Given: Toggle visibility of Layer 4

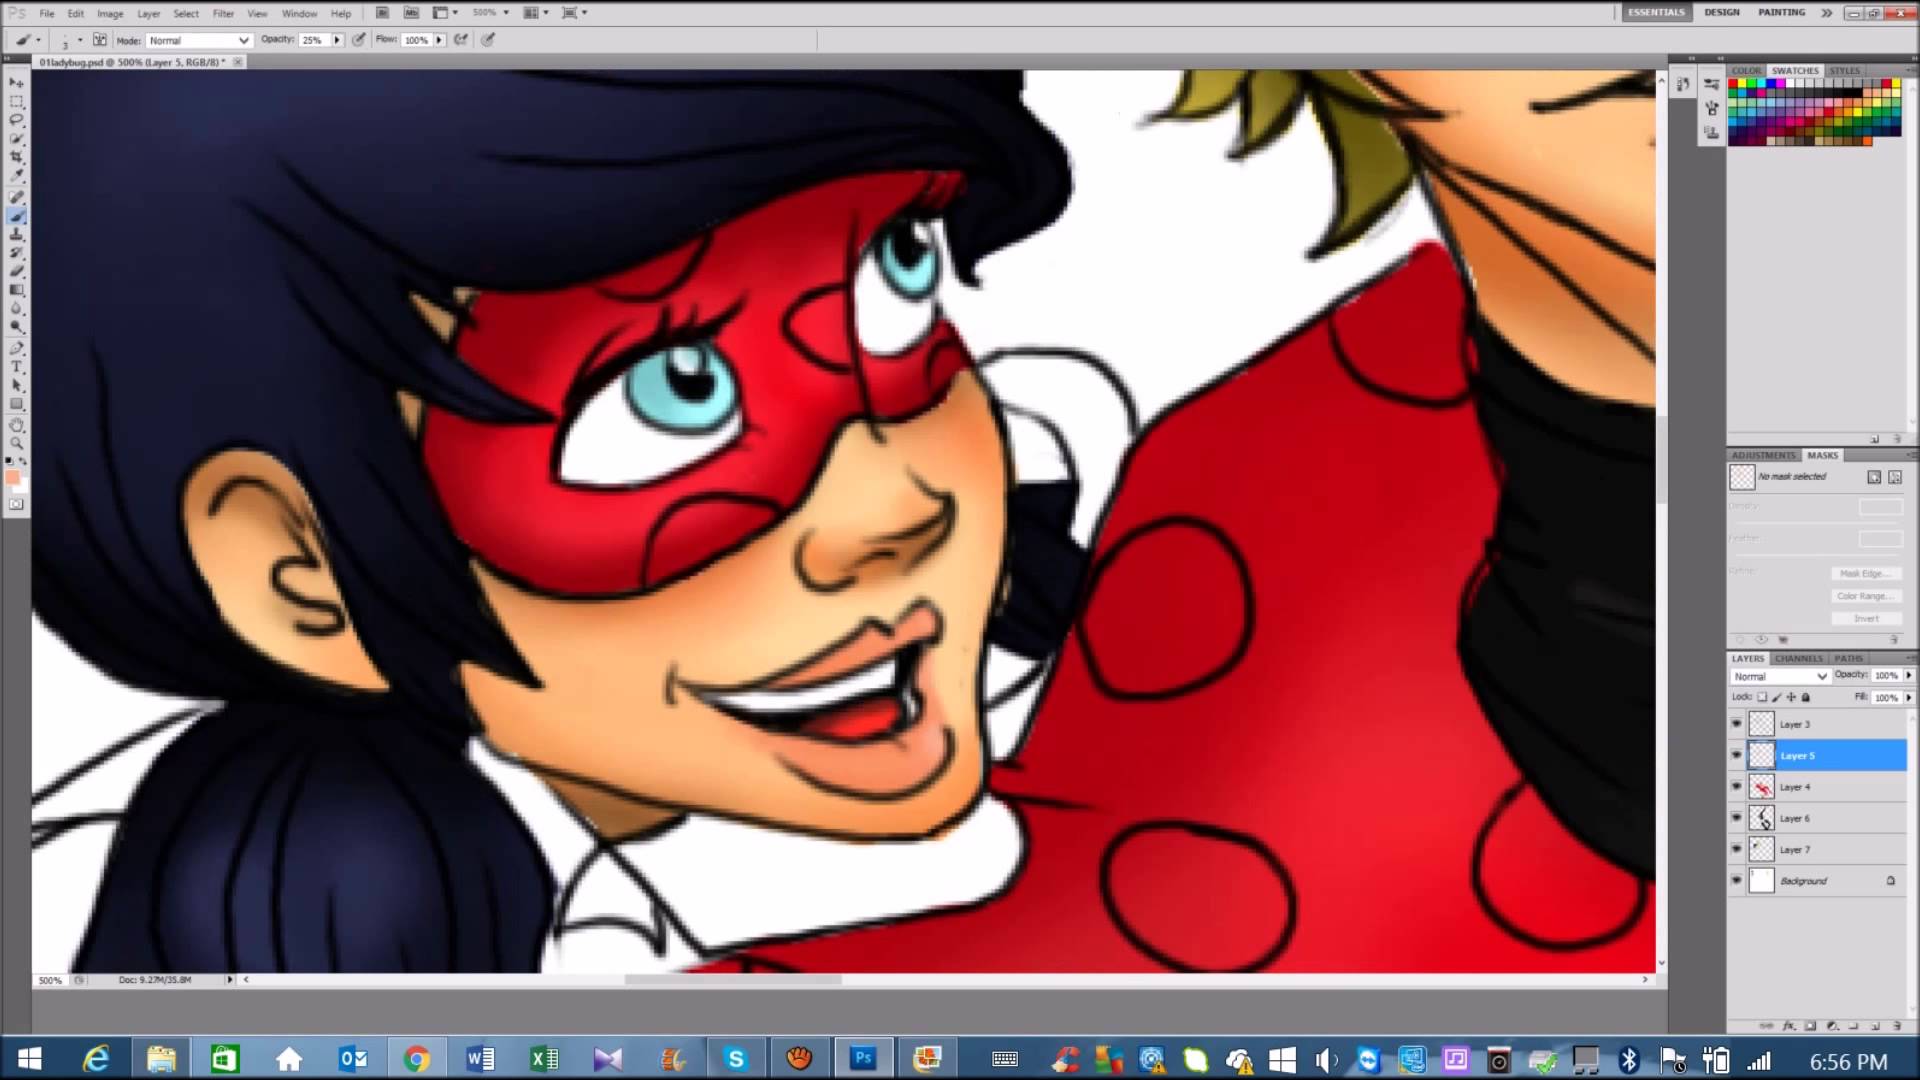Looking at the screenshot, I should [x=1737, y=787].
